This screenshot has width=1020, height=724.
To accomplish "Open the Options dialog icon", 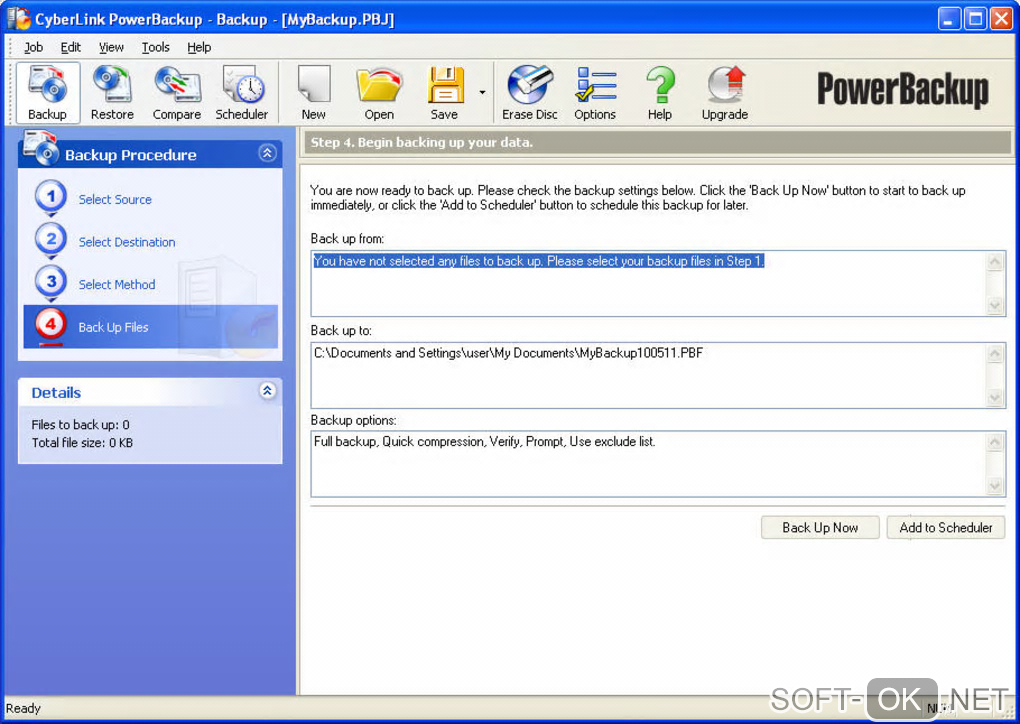I will tap(595, 92).
